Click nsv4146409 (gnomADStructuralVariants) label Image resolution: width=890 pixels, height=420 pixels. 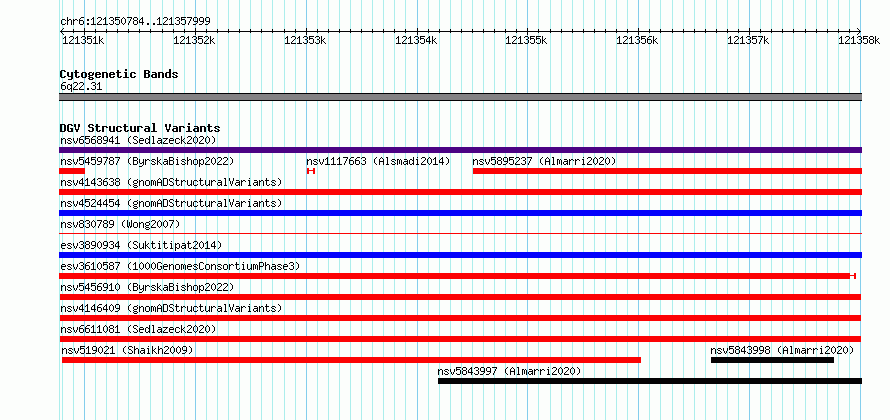point(171,308)
